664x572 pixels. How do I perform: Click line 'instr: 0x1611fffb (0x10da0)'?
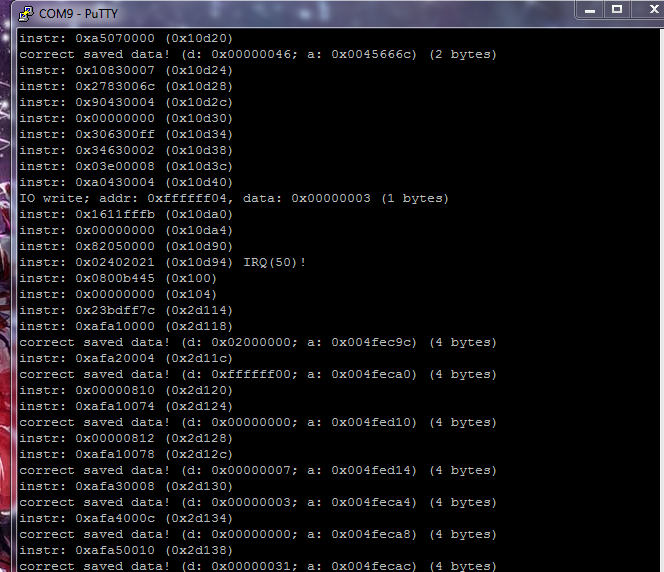tap(126, 215)
